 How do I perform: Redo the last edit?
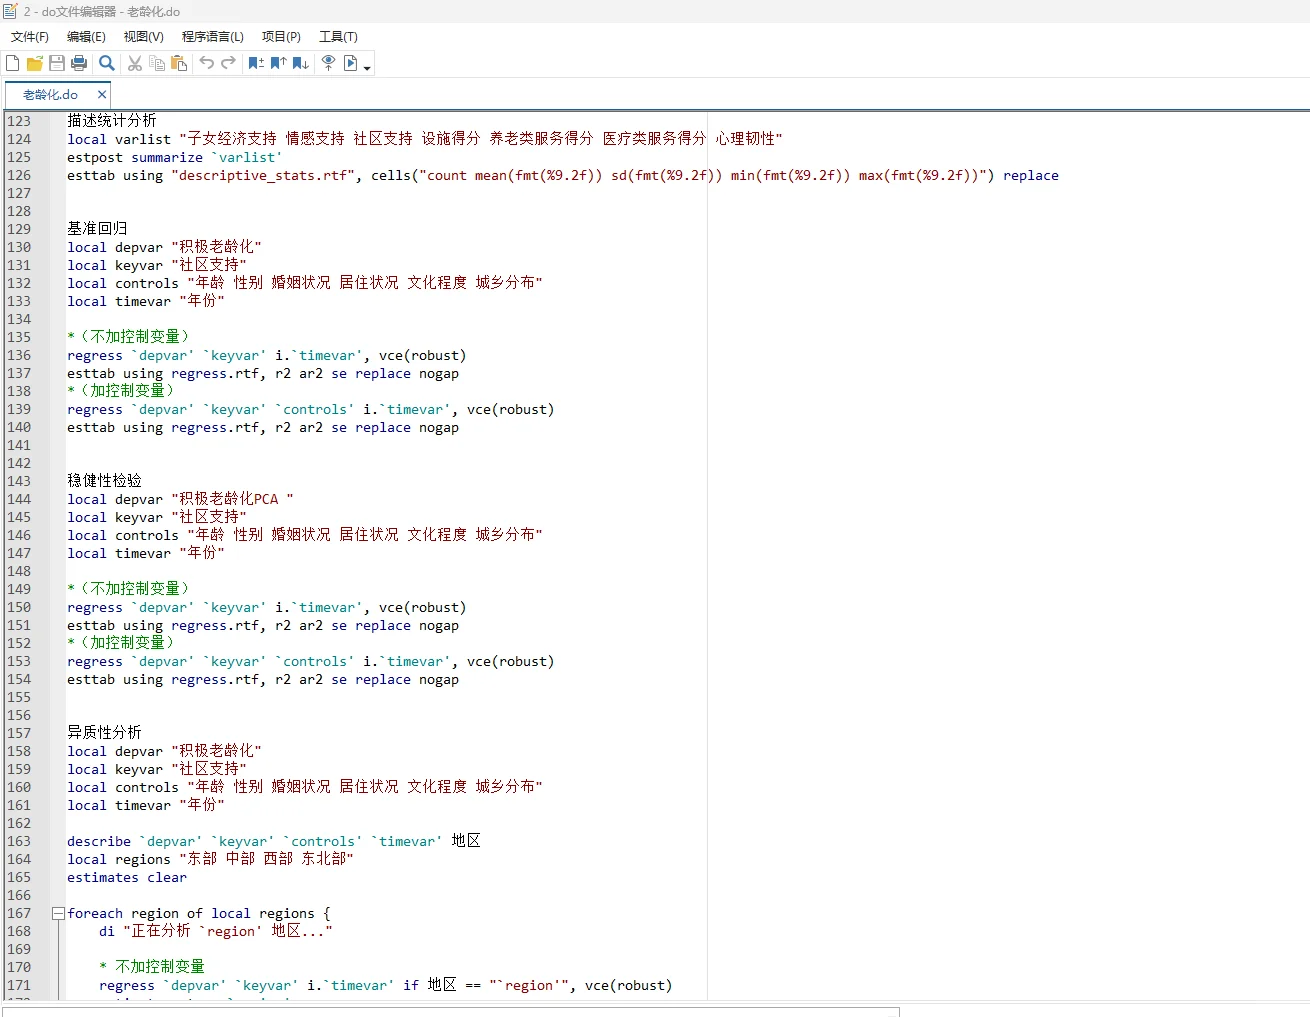[x=229, y=63]
